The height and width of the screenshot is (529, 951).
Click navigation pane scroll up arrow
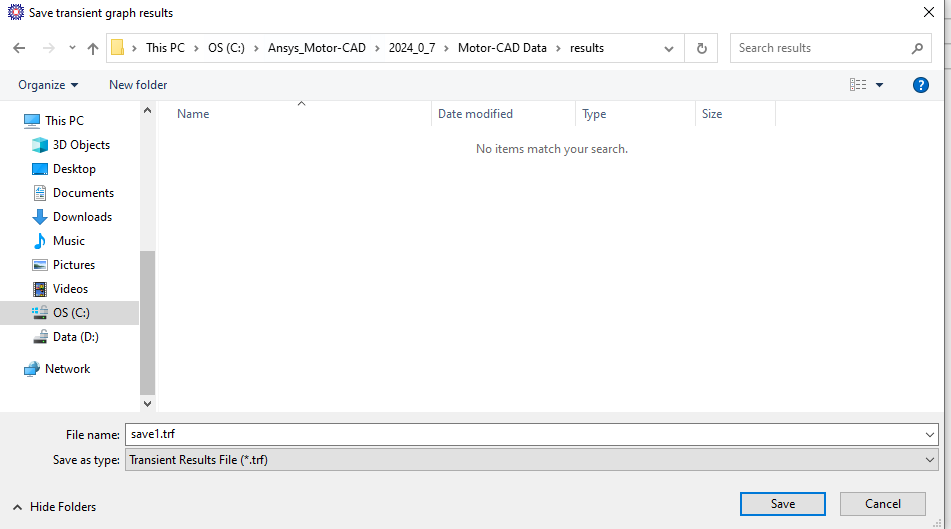tap(147, 110)
